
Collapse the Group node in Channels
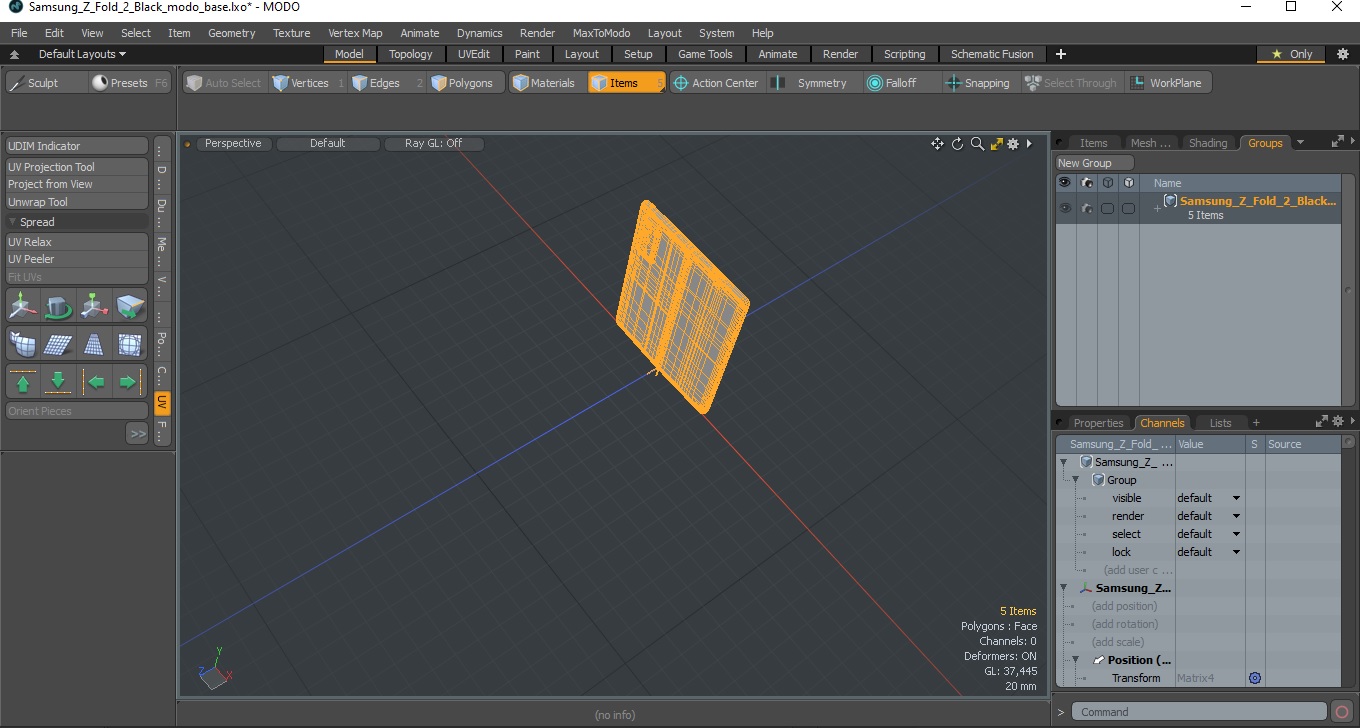(x=1076, y=480)
